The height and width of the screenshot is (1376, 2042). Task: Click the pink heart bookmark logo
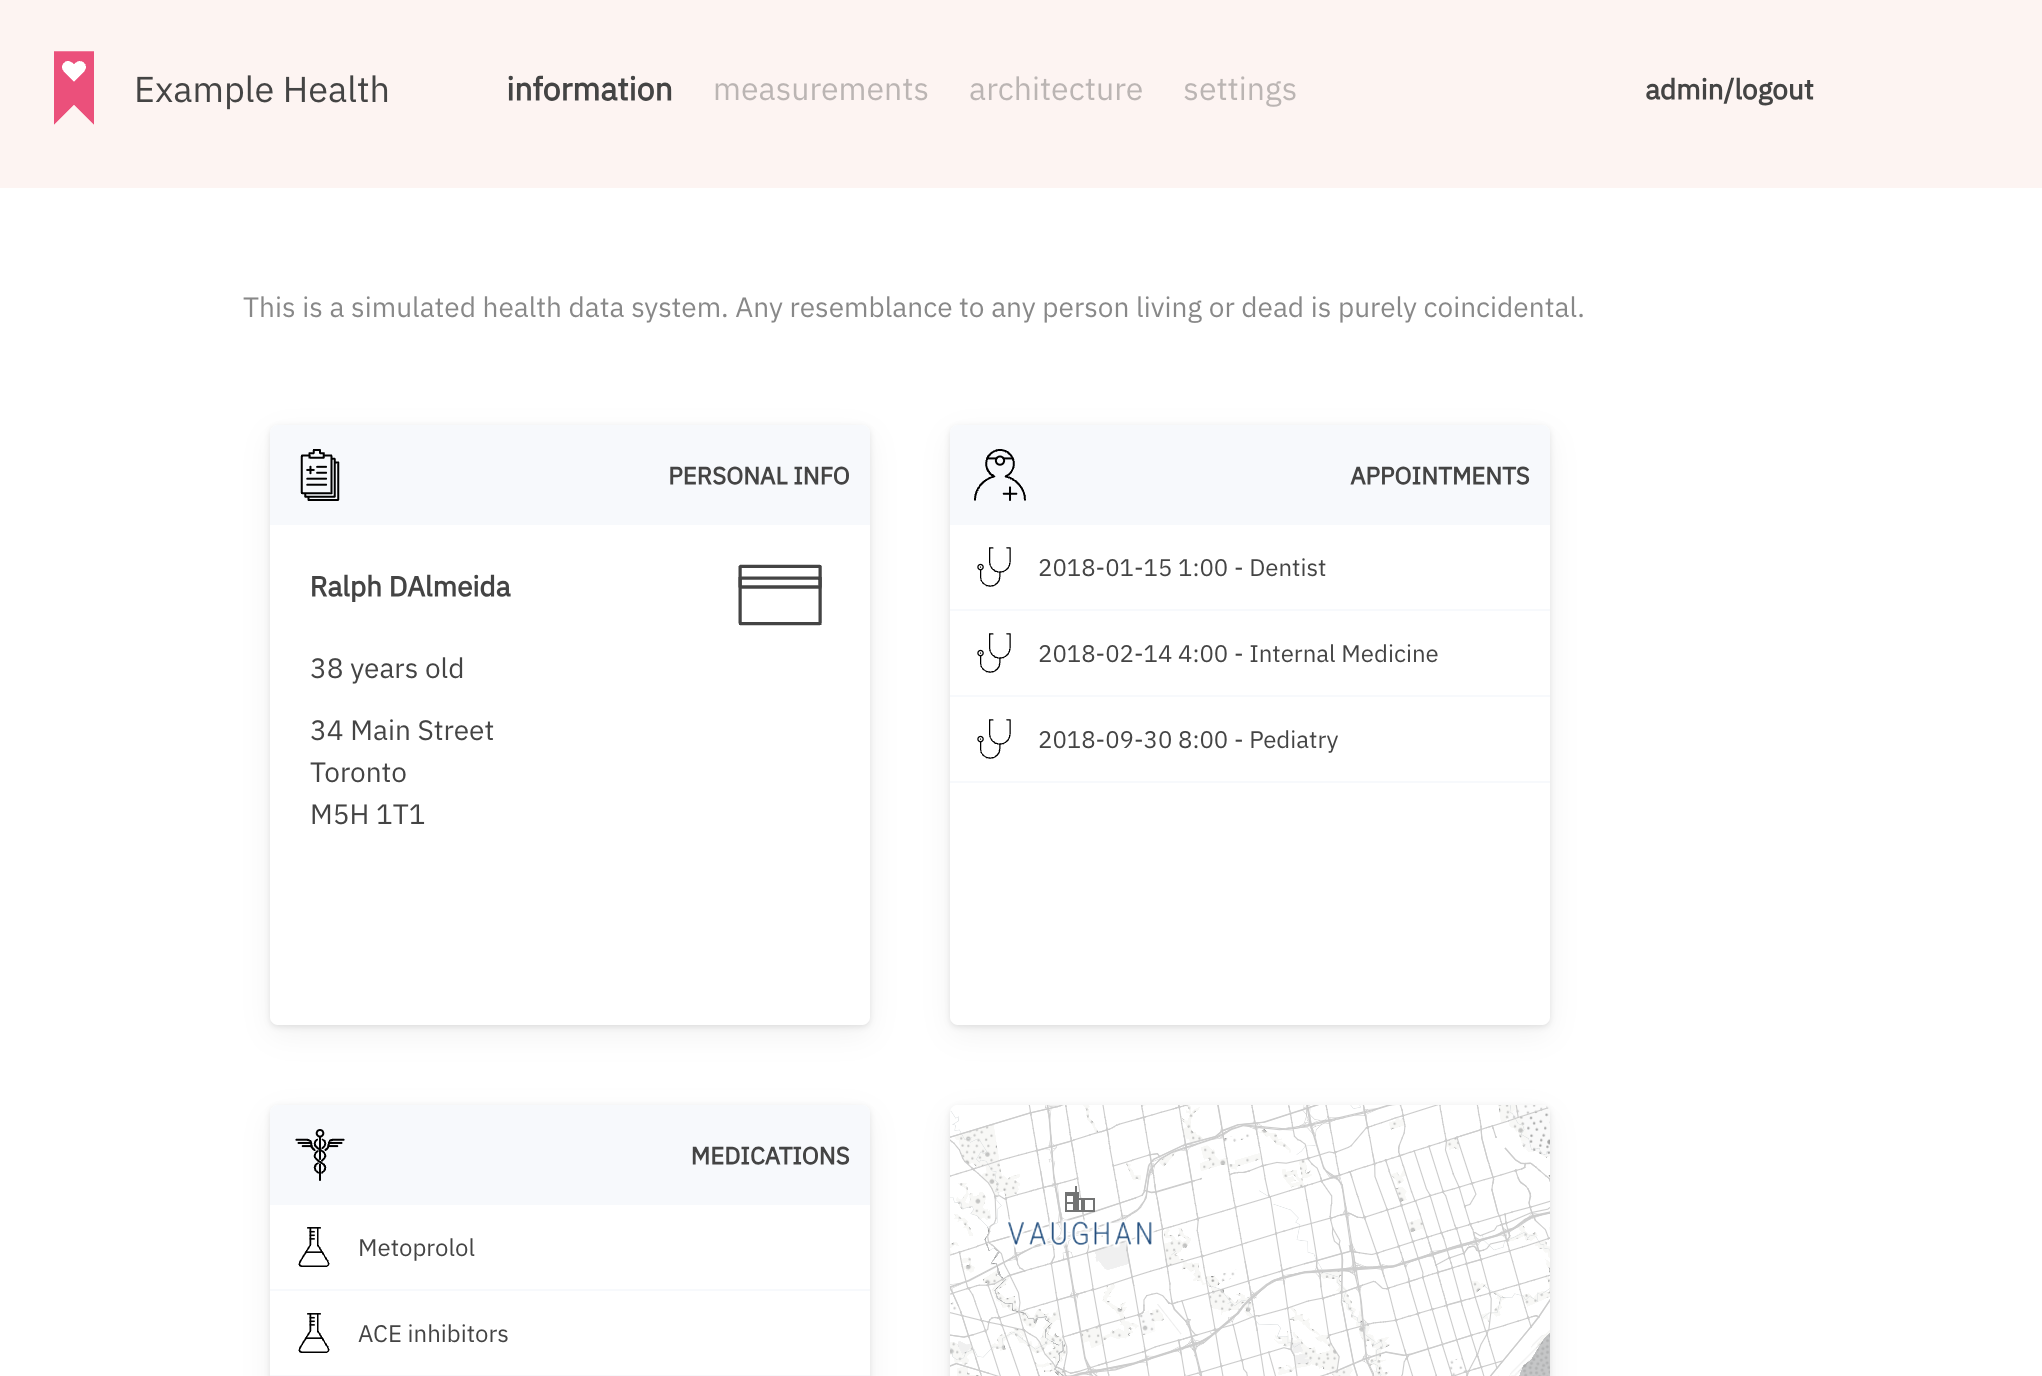click(74, 88)
